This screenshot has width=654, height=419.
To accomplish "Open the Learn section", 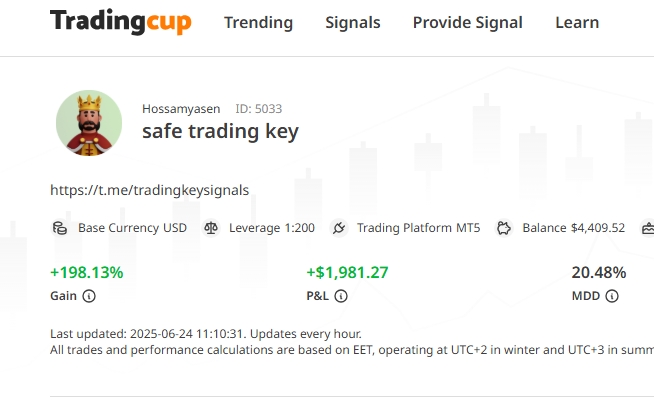I will [577, 23].
